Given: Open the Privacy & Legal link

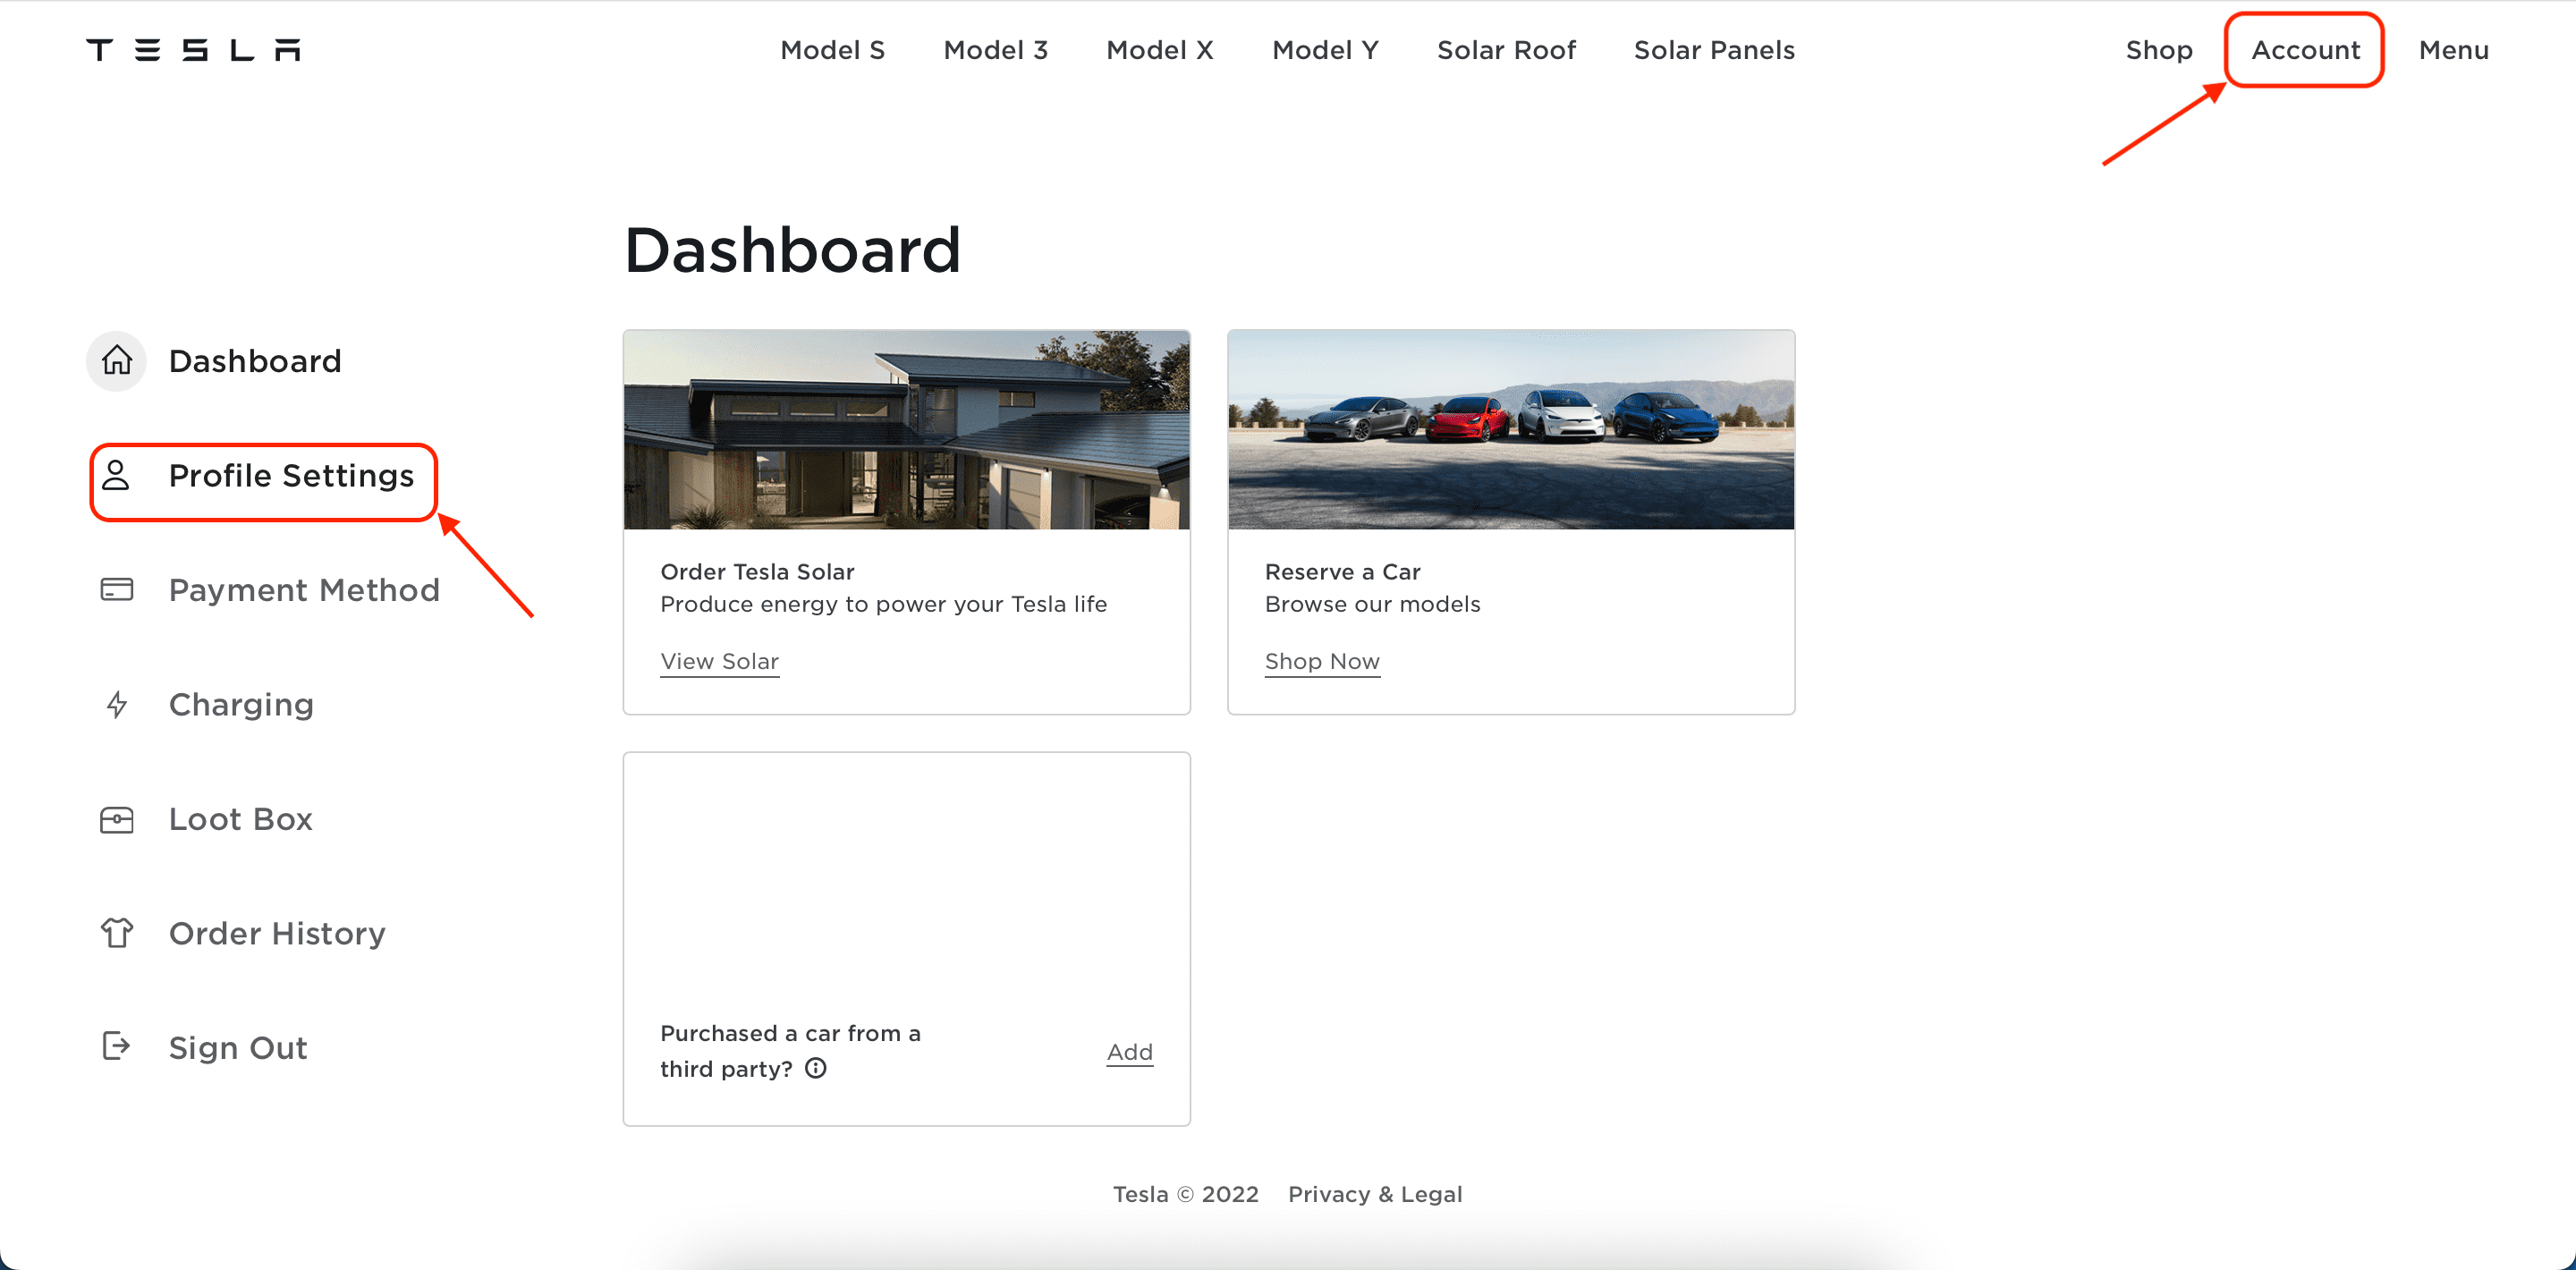Looking at the screenshot, I should point(1374,1194).
